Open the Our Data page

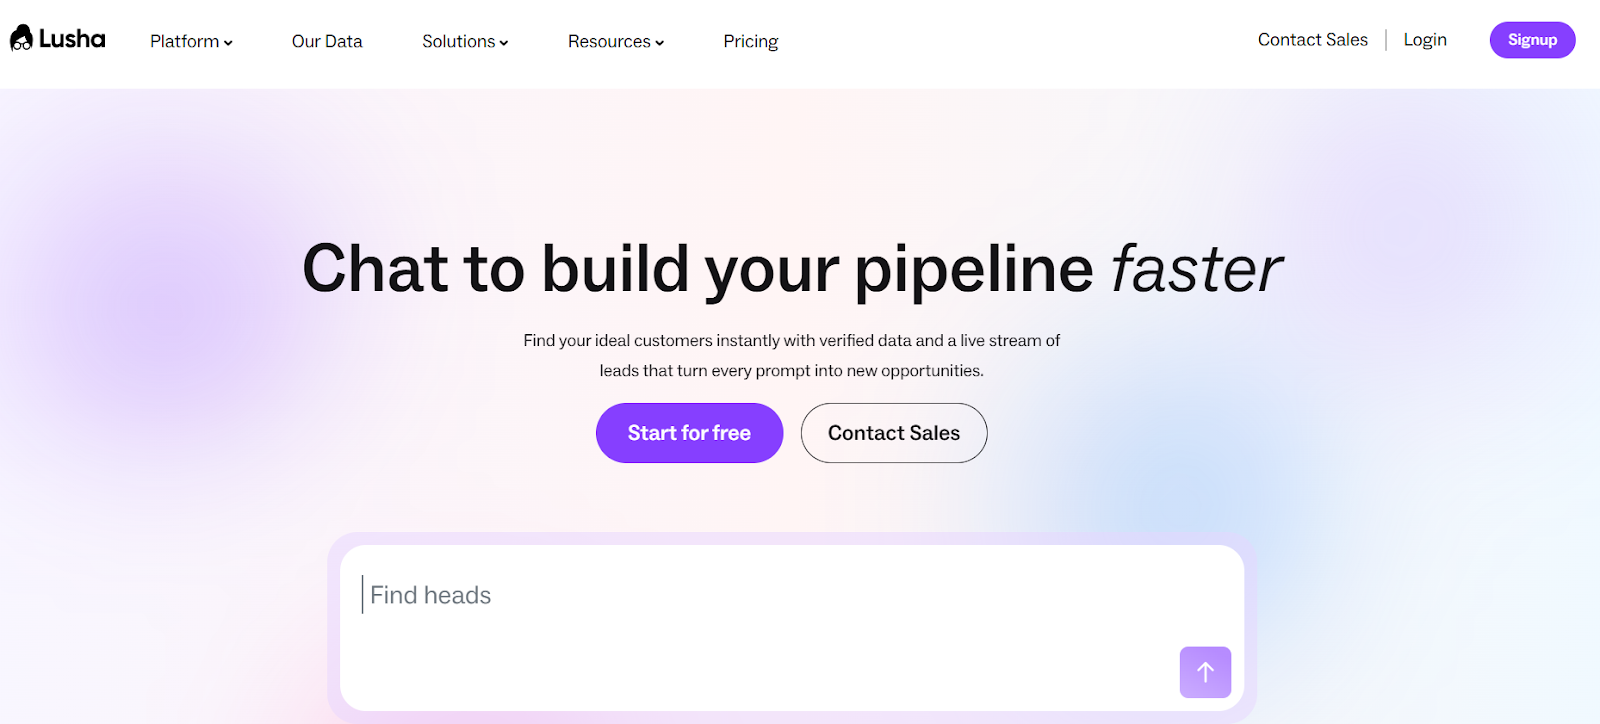tap(326, 41)
